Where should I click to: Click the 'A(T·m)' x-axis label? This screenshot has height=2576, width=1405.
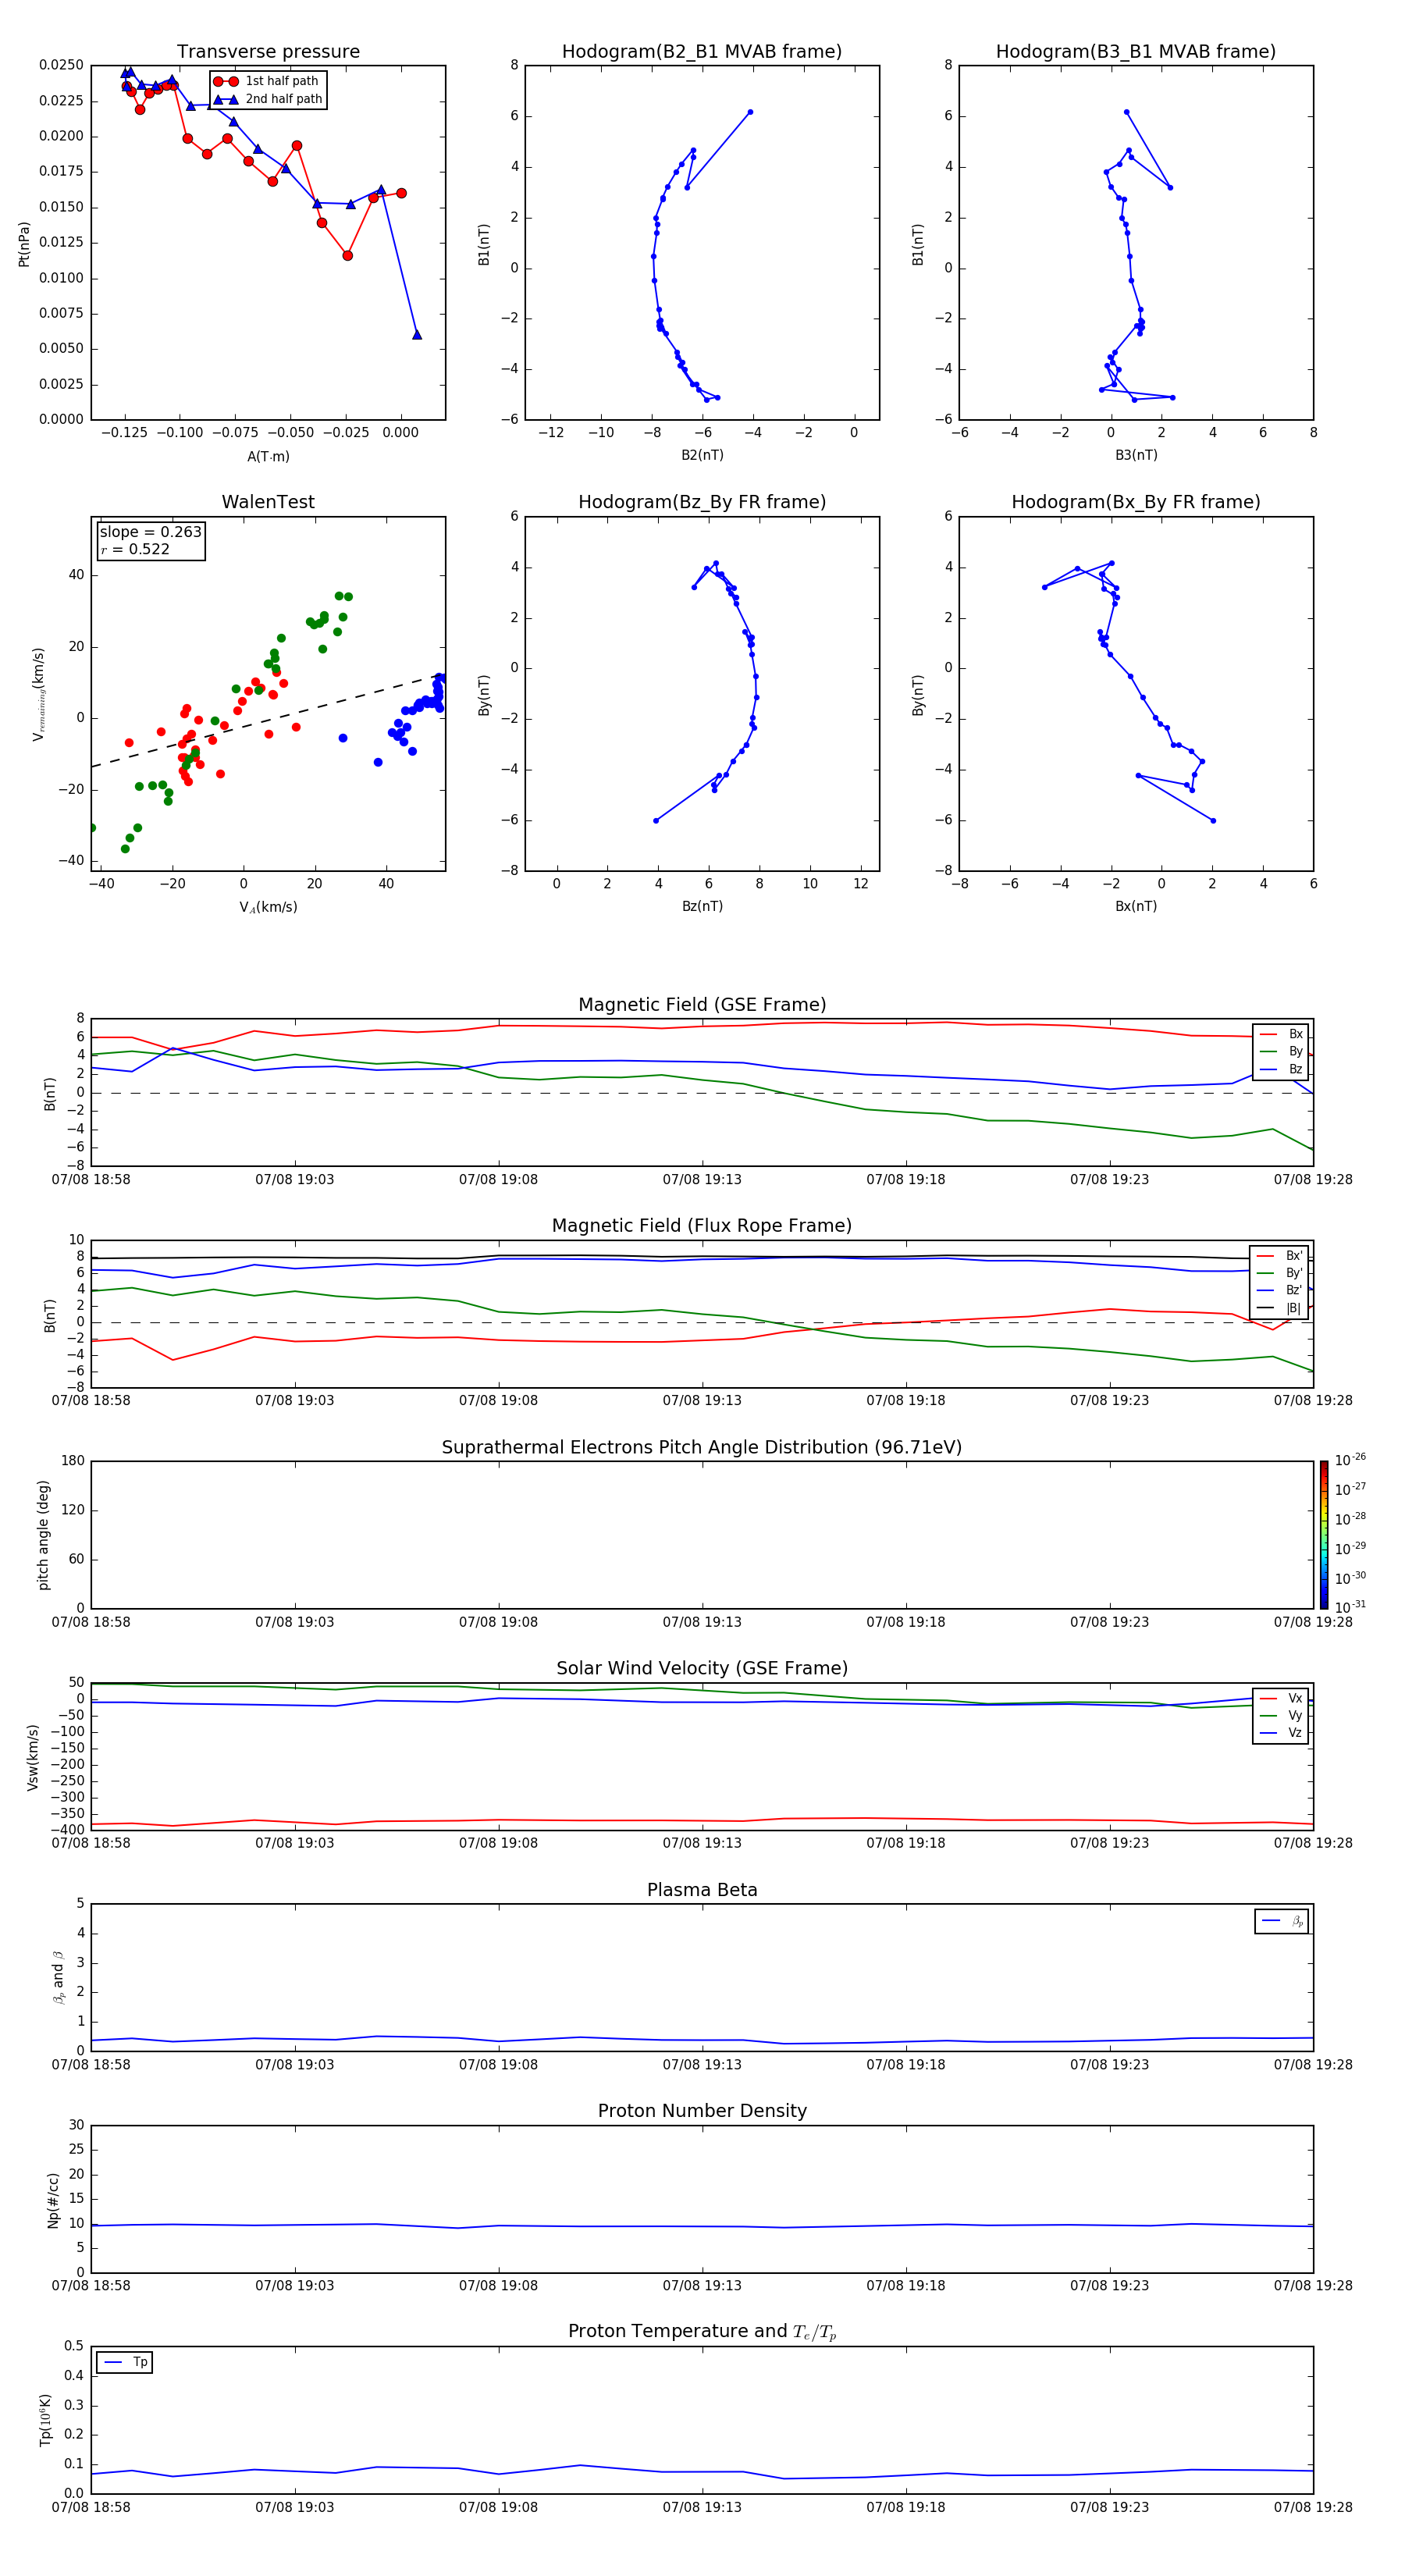[x=268, y=457]
